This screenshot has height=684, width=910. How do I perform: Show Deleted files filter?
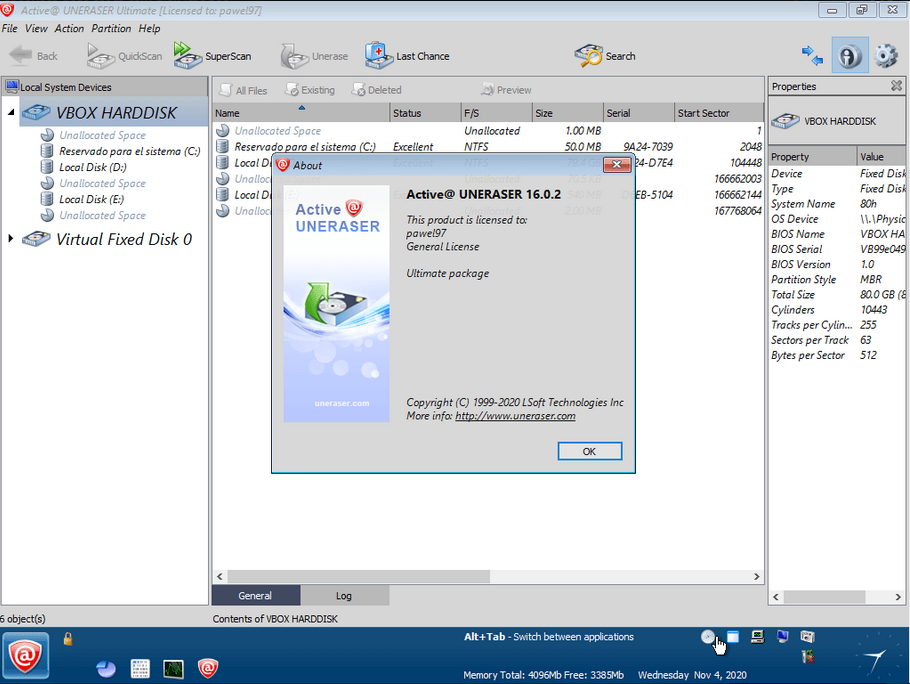coord(377,90)
